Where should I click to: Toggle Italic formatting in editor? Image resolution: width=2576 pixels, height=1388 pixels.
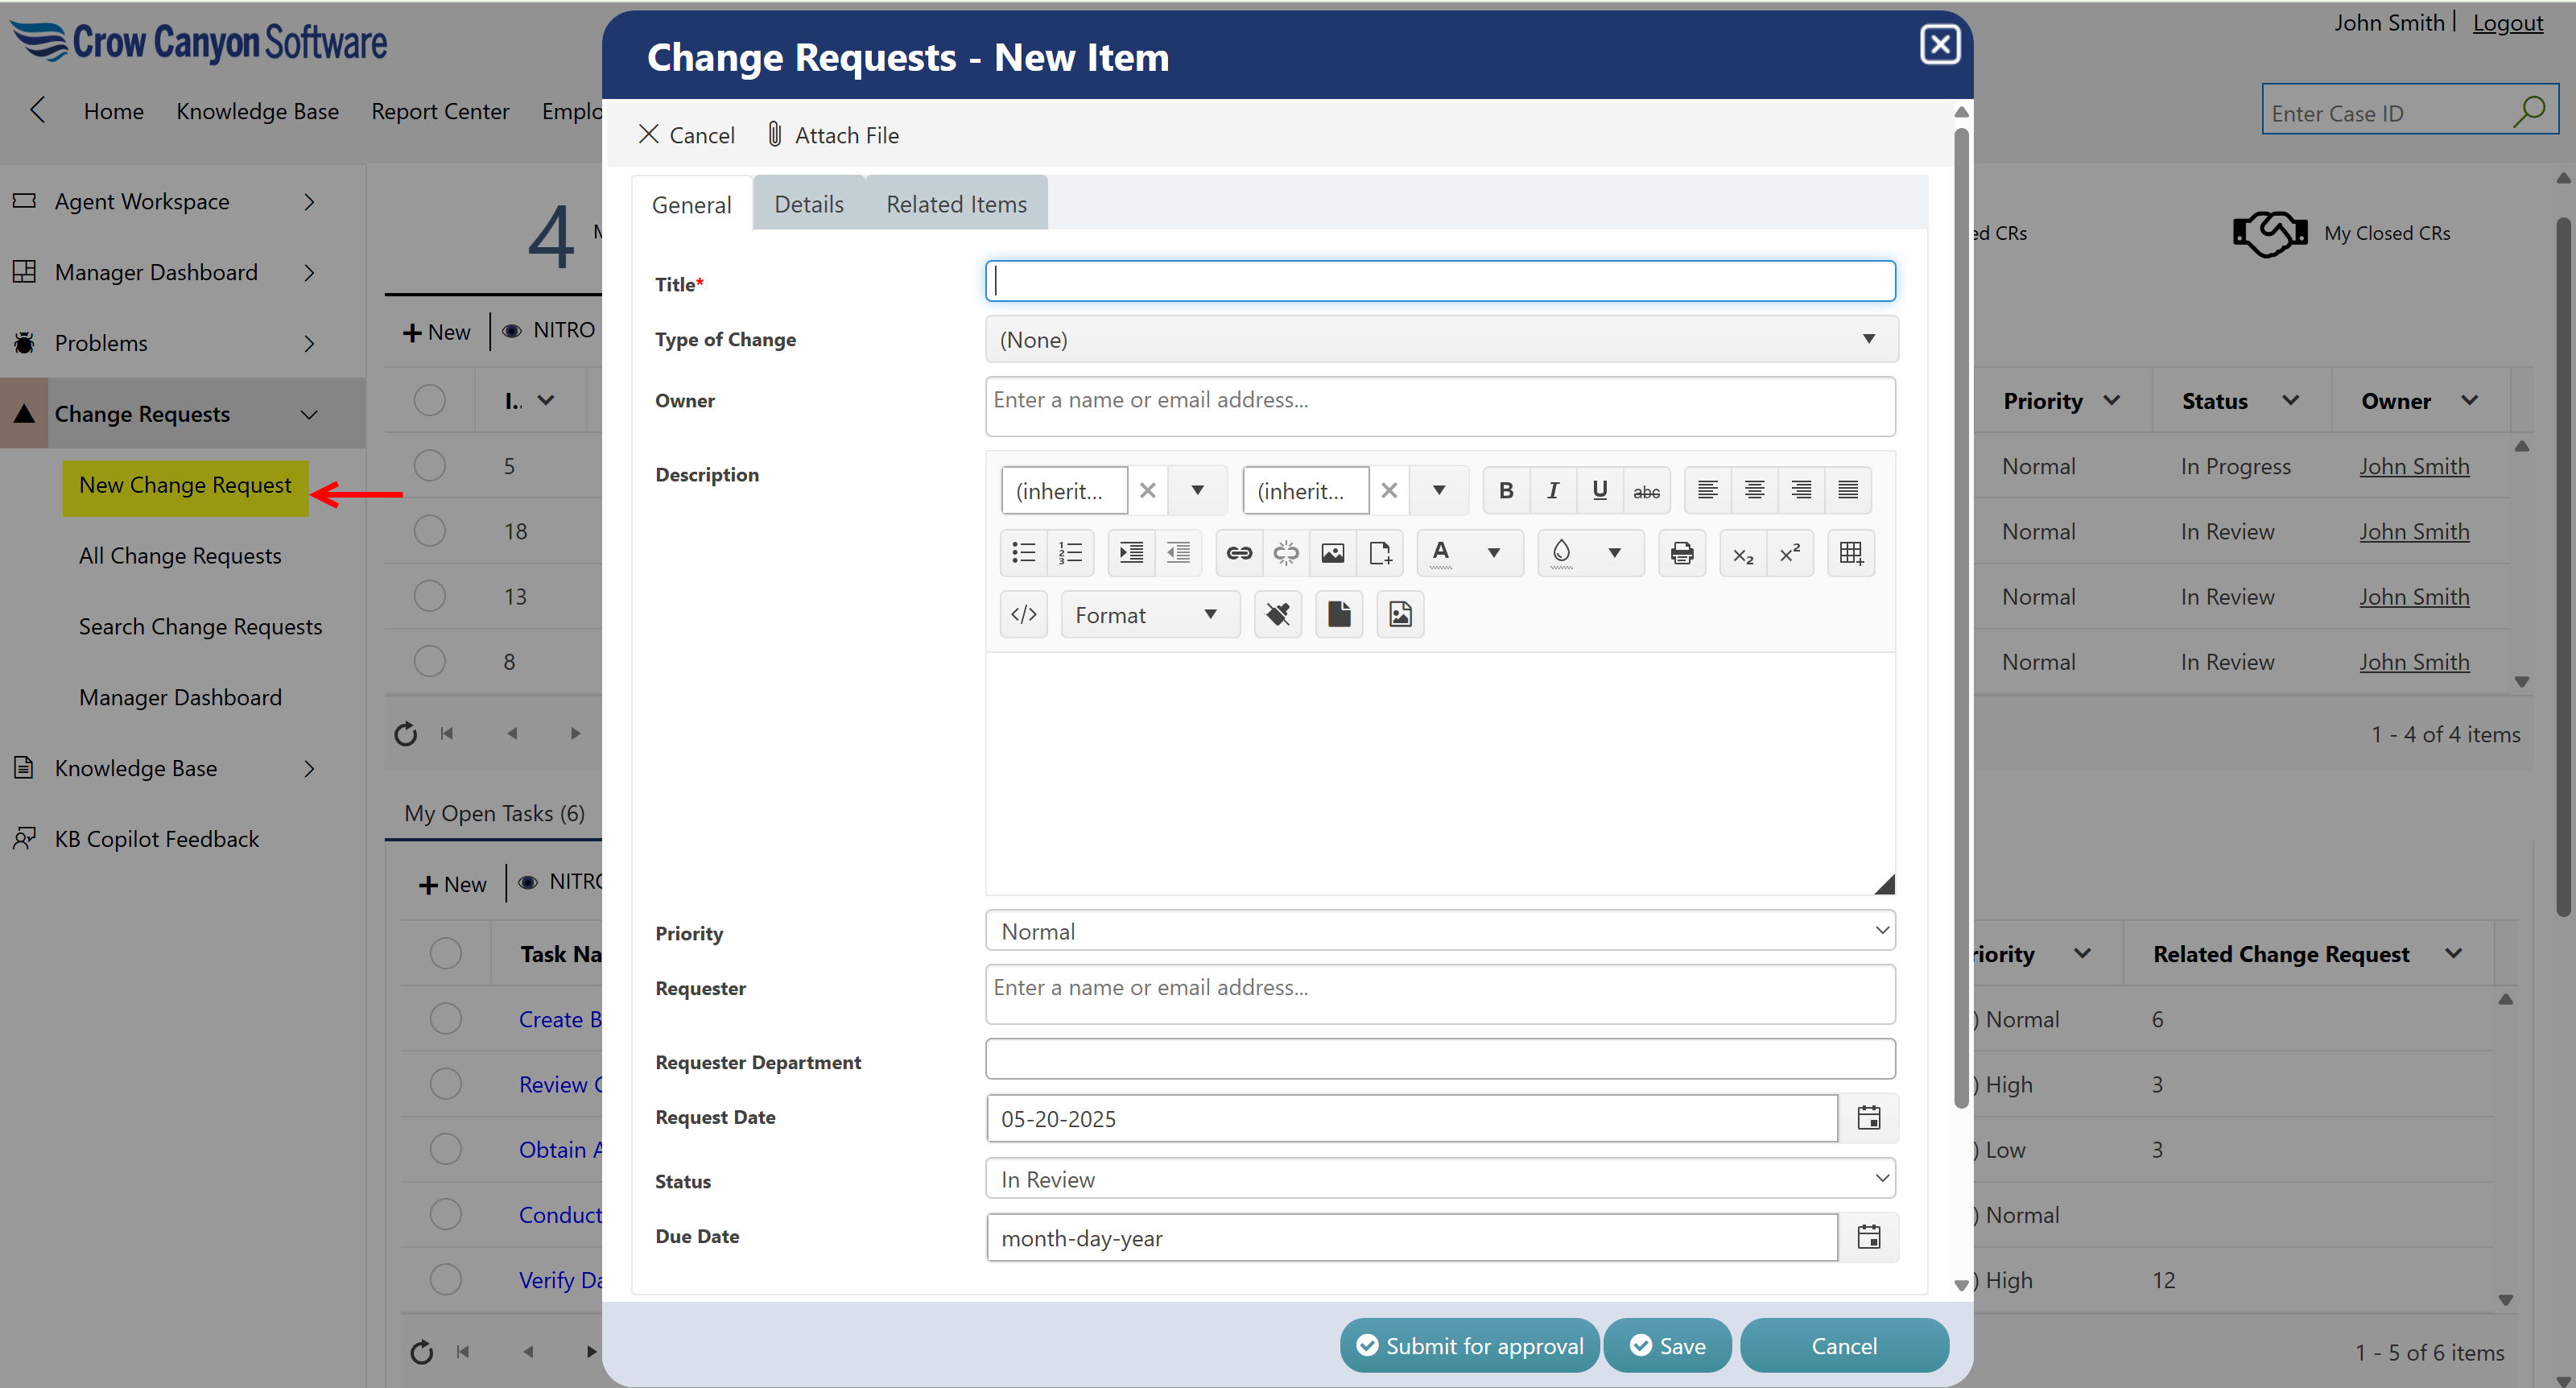(x=1552, y=490)
